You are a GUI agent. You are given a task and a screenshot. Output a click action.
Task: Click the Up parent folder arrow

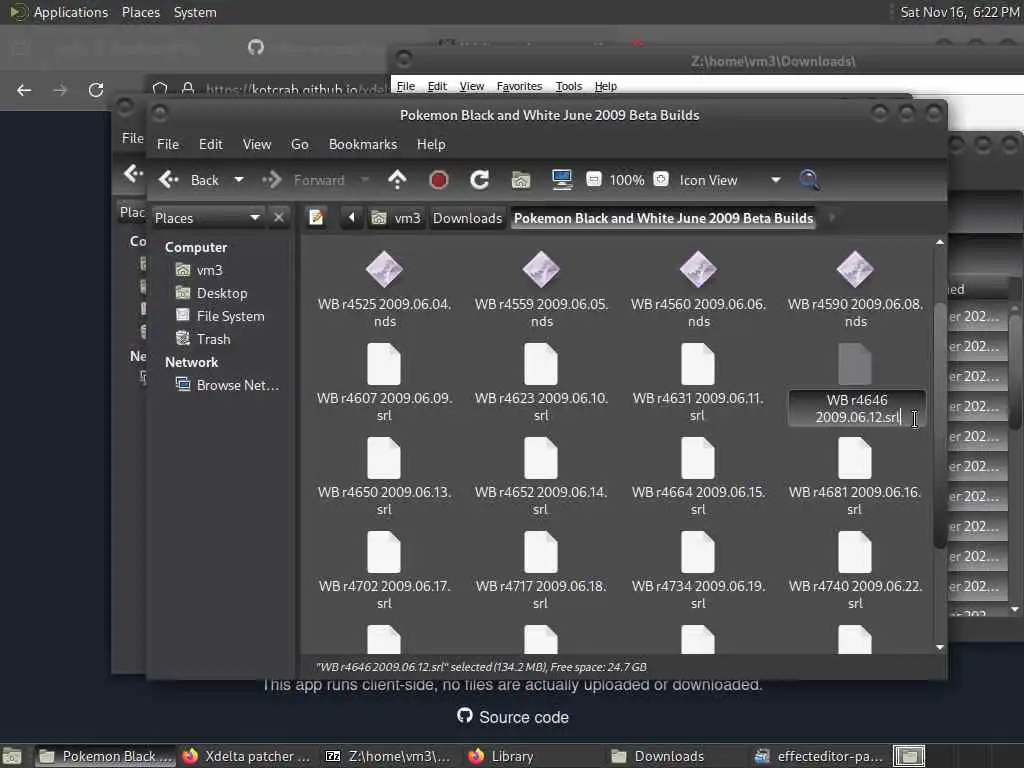coord(397,180)
